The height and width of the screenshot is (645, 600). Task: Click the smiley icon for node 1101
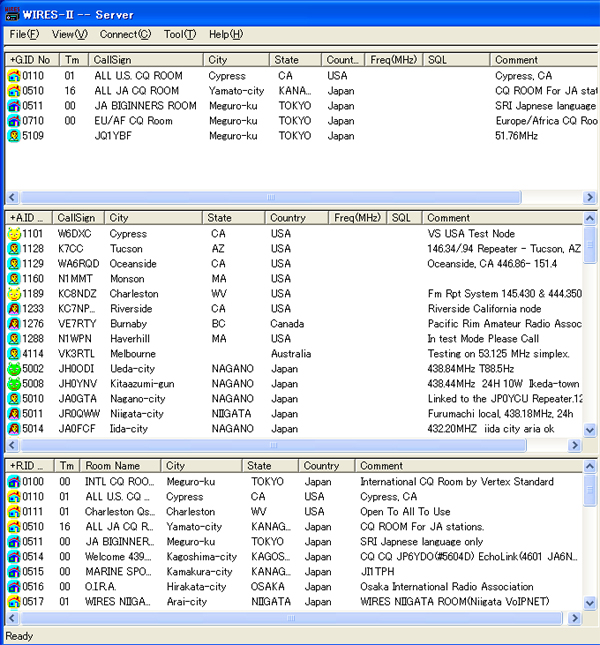click(14, 234)
